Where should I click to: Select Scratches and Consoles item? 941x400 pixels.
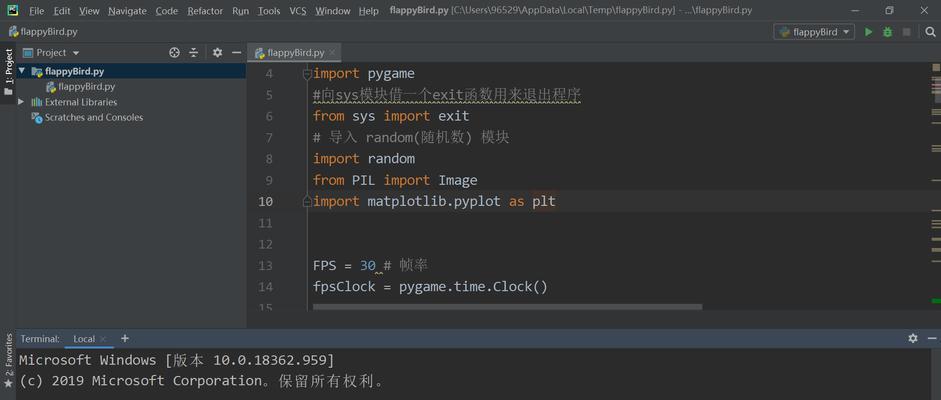[x=94, y=118]
